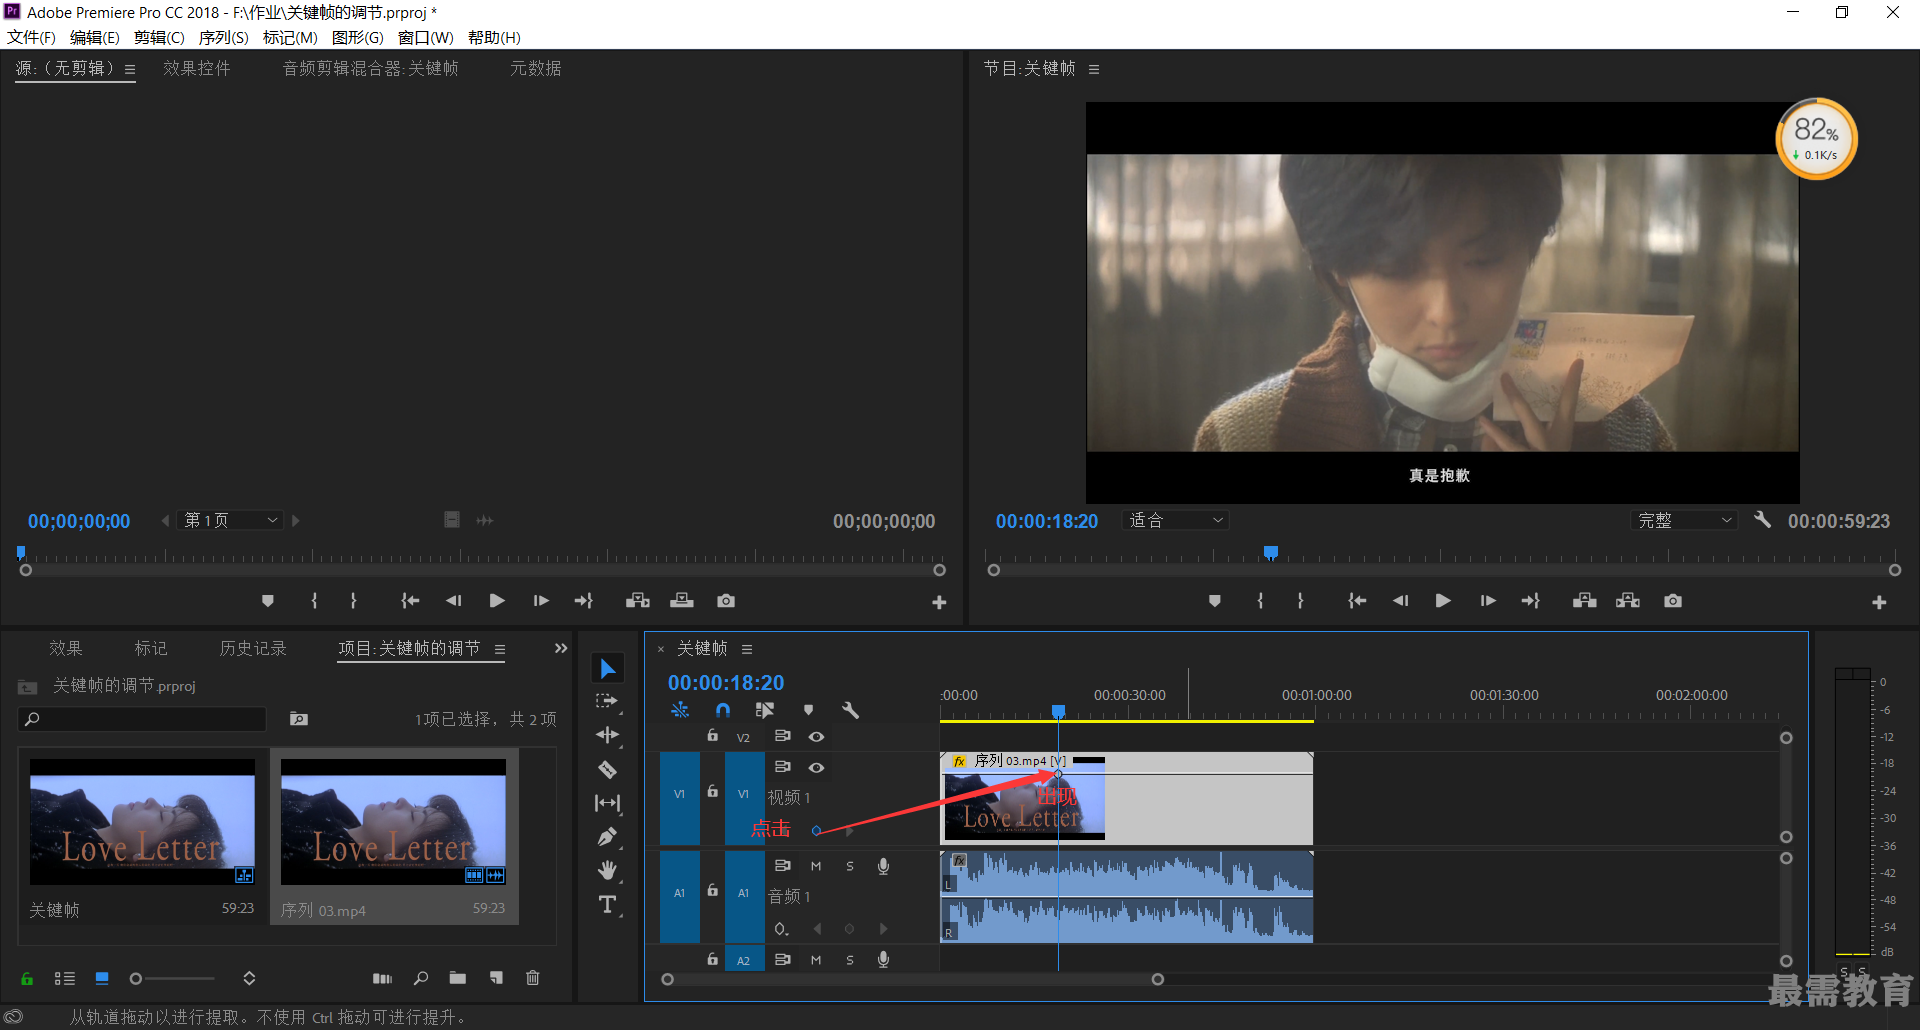This screenshot has height=1030, width=1920.
Task: Select 序列 03.mp4 thumbnail in Project
Action: 393,822
